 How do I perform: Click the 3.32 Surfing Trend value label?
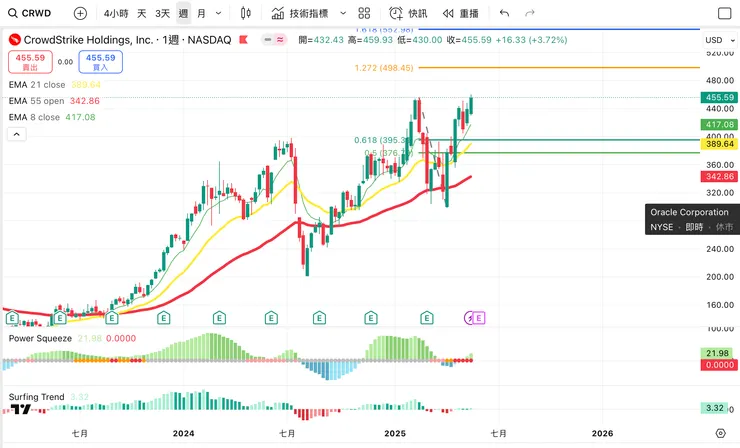pyautogui.click(x=715, y=408)
